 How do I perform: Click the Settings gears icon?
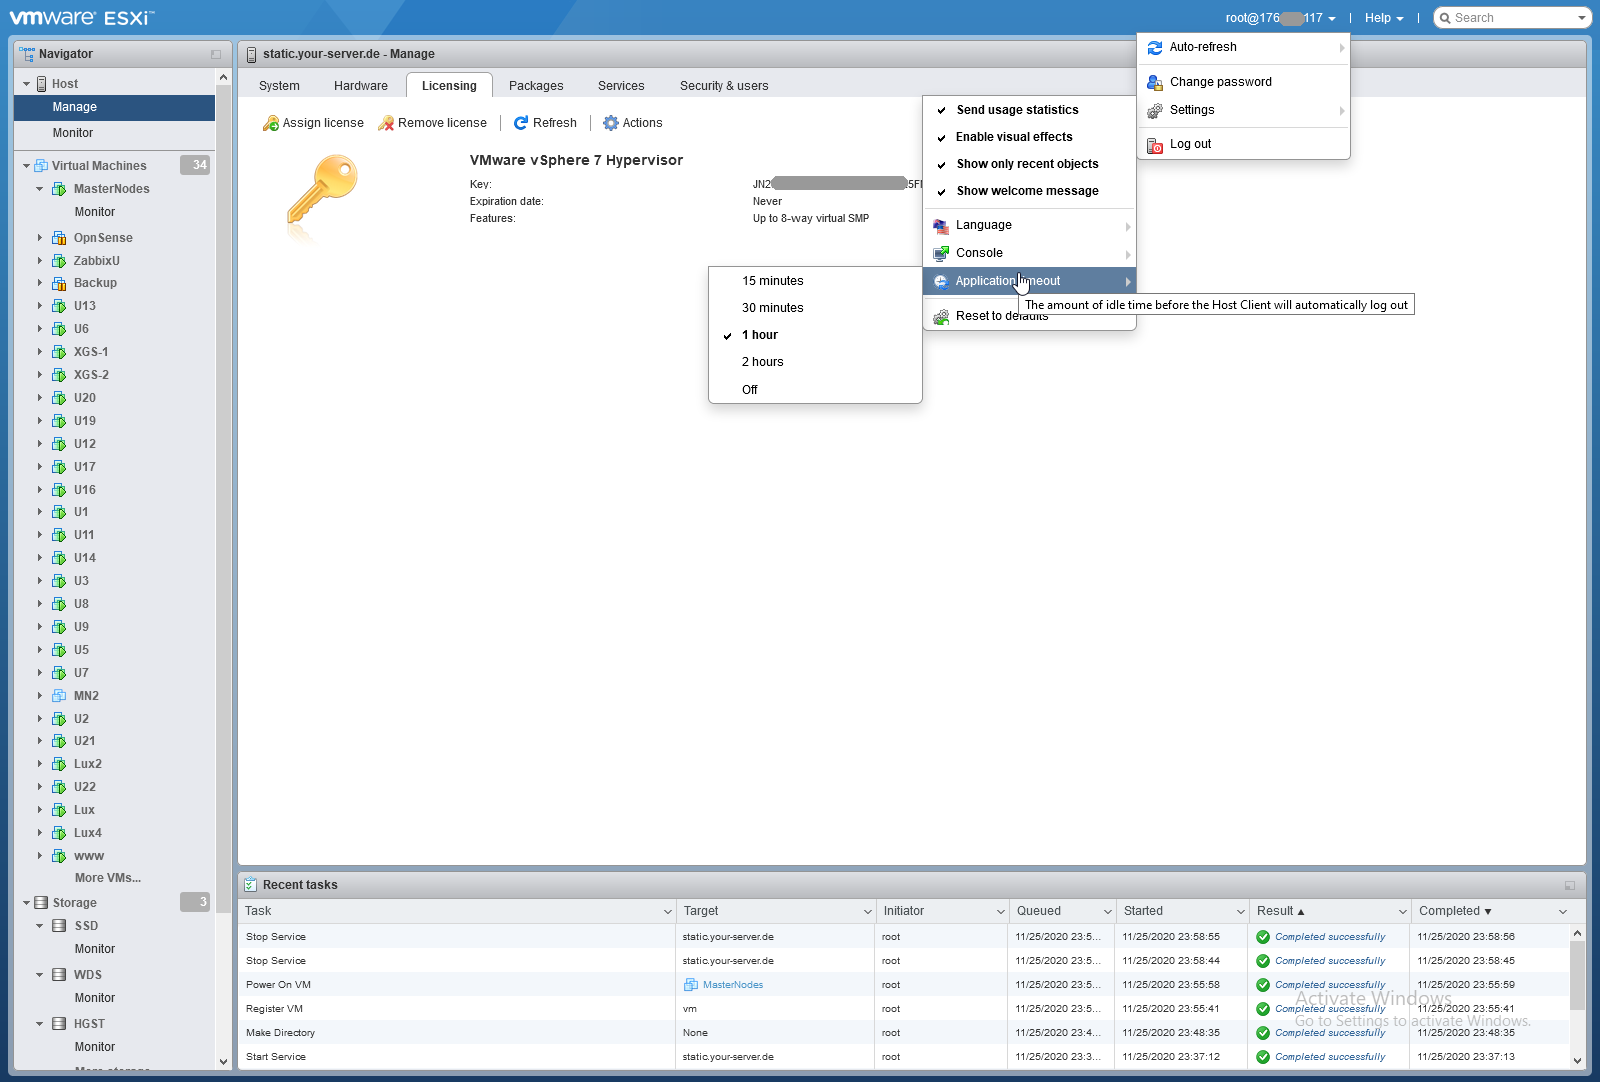point(1155,110)
